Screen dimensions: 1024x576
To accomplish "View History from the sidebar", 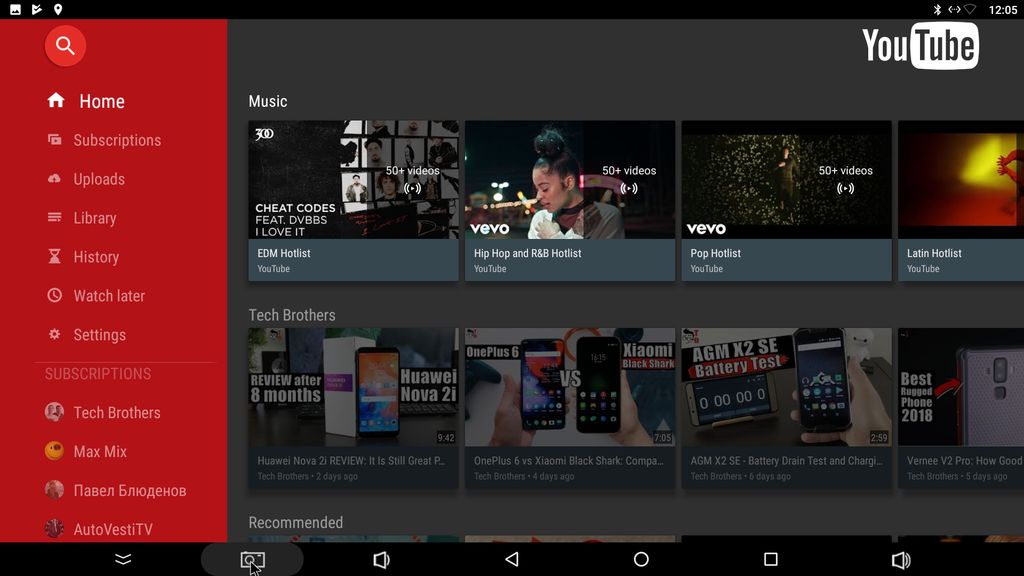I will (x=95, y=257).
